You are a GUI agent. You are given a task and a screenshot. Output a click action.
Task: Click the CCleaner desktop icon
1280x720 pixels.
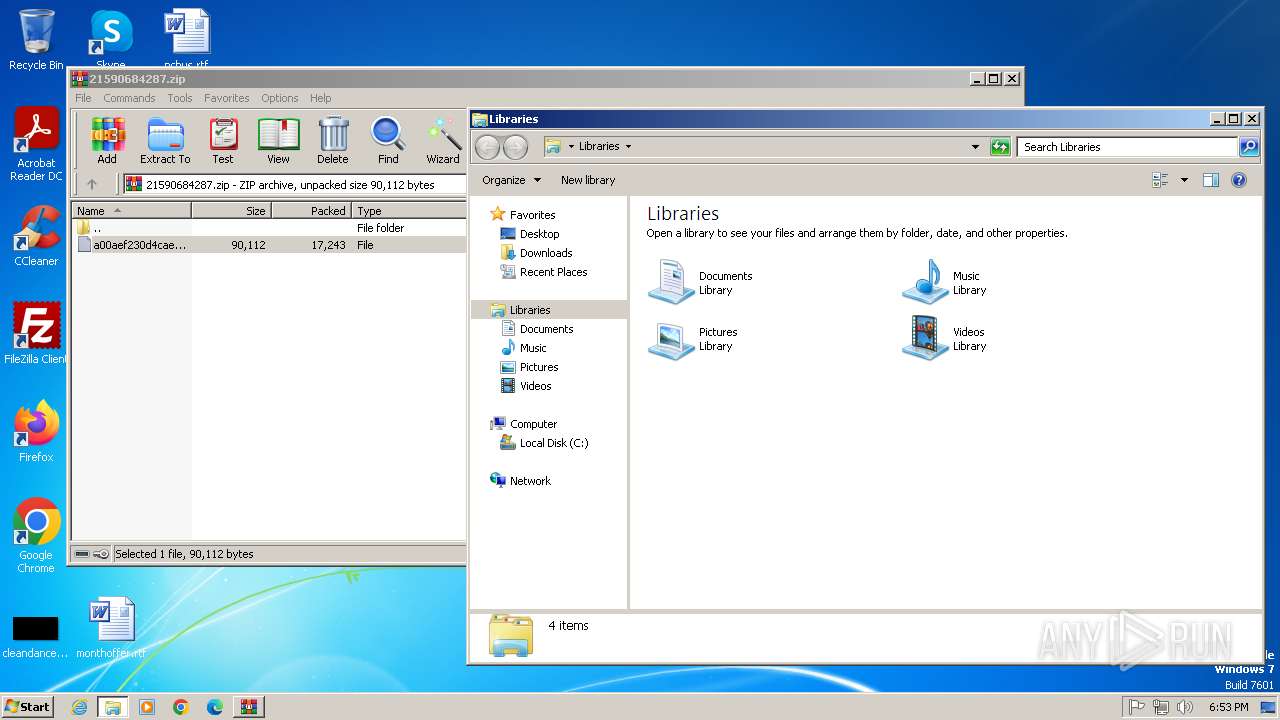point(36,236)
